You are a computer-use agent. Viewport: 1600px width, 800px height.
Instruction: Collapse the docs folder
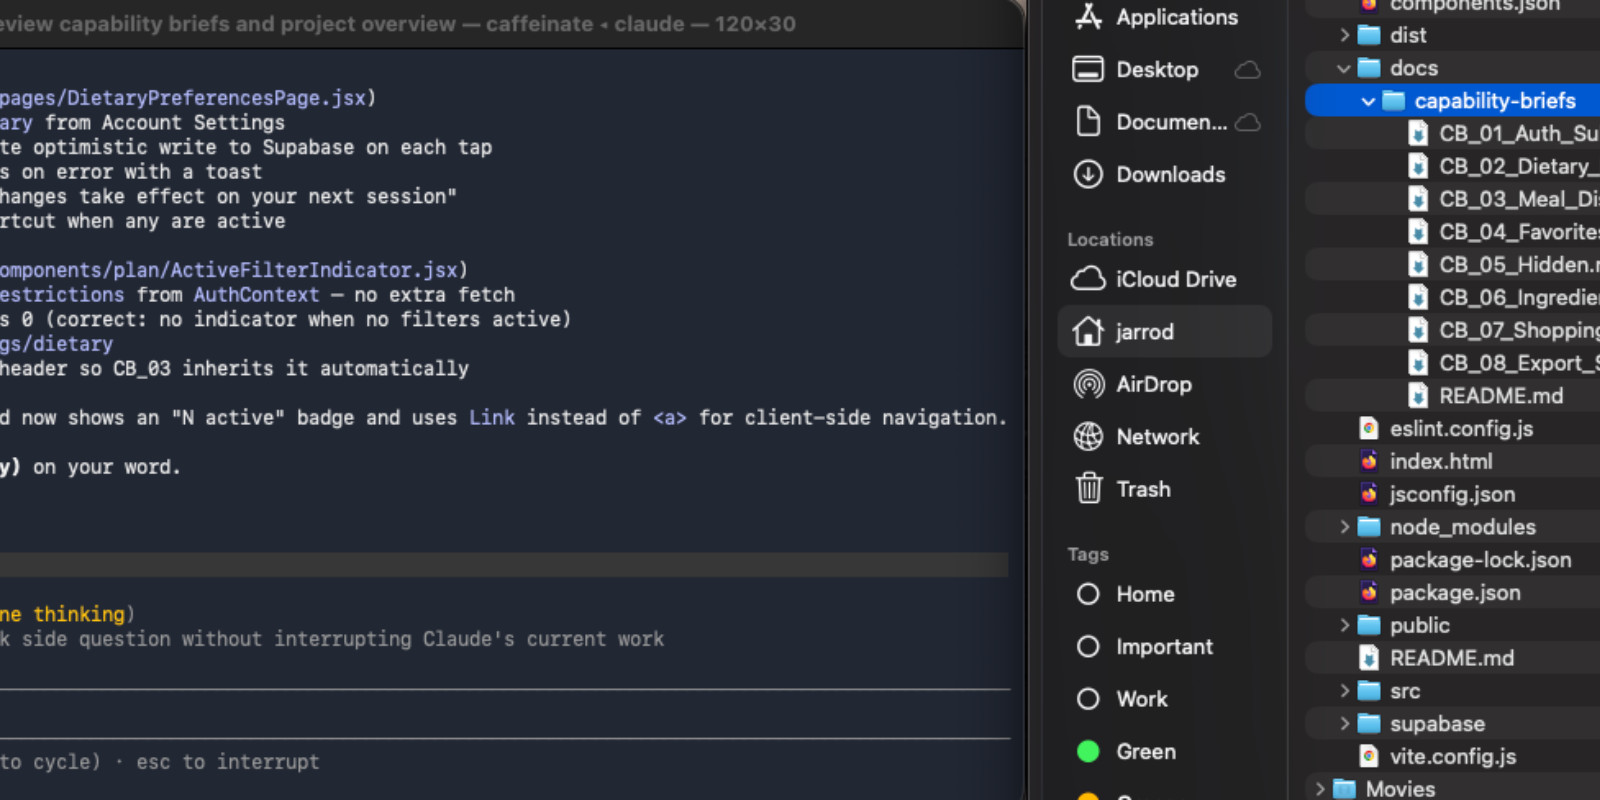click(x=1344, y=68)
